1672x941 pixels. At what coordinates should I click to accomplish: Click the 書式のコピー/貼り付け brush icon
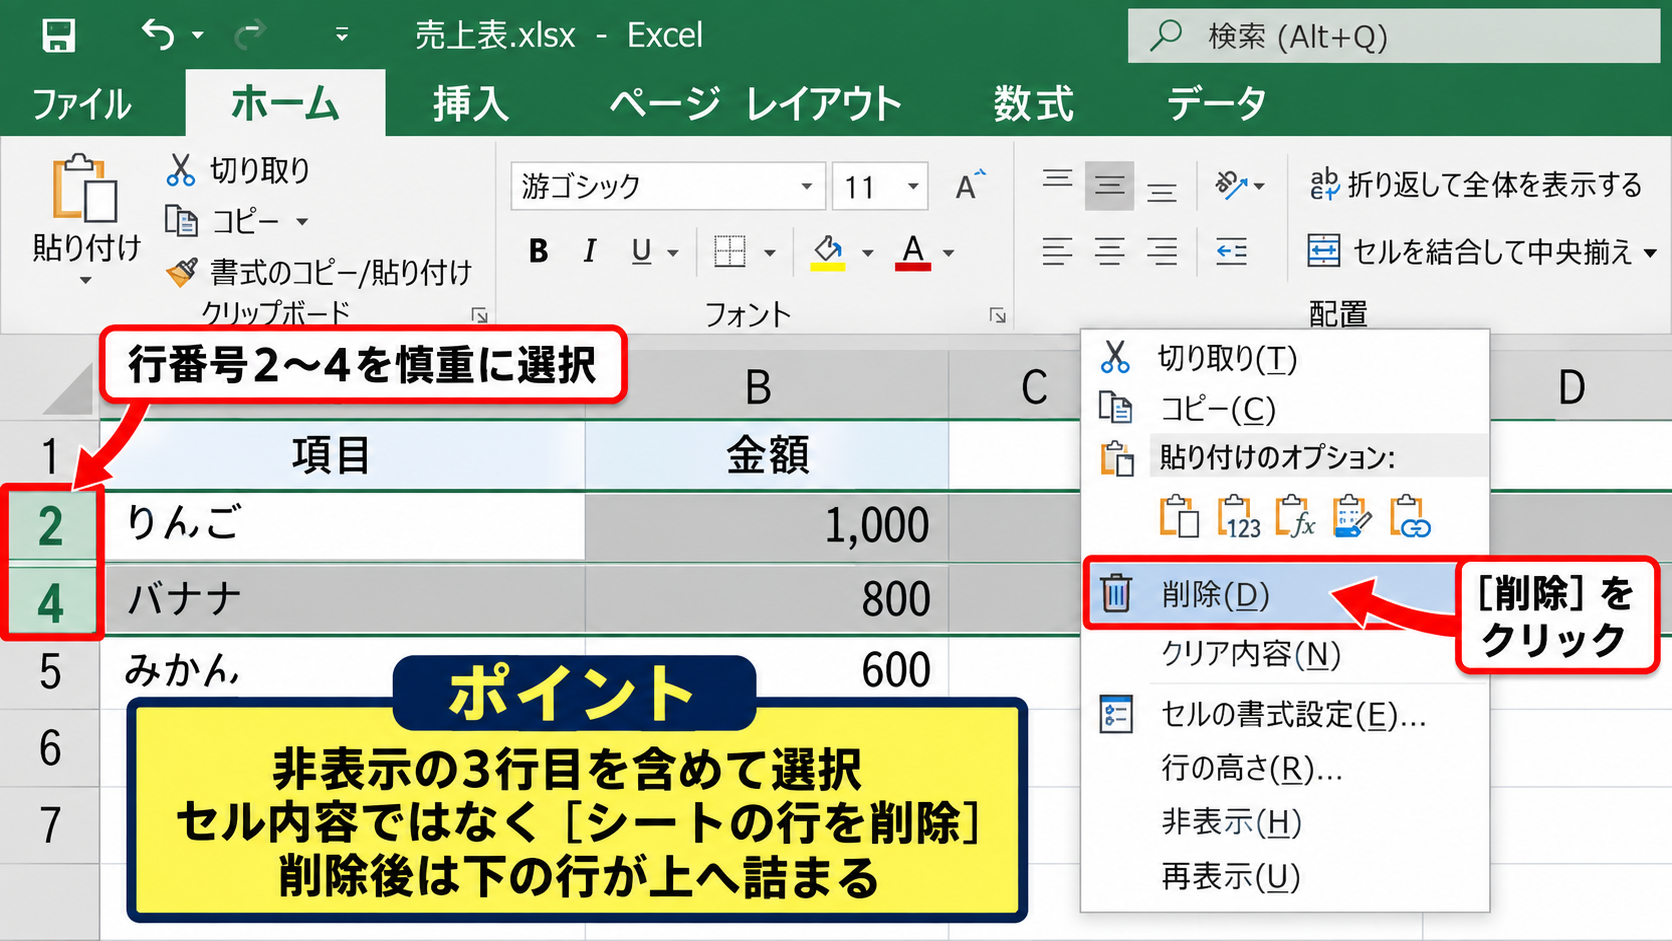pos(182,271)
